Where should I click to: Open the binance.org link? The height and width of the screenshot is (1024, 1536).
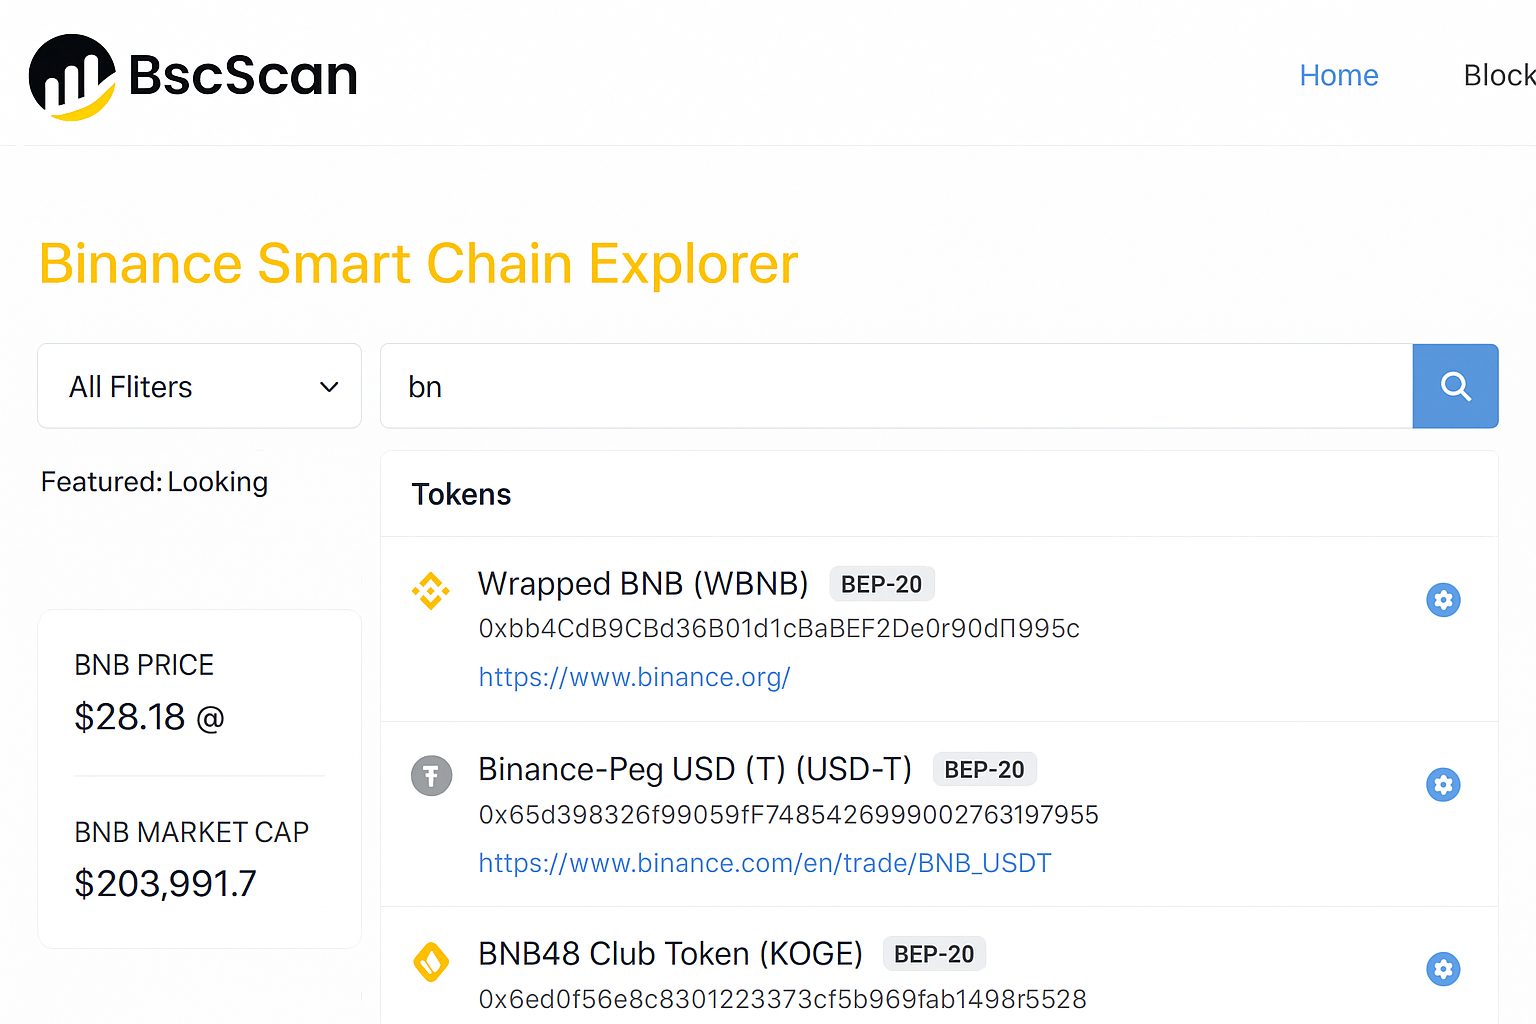634,677
